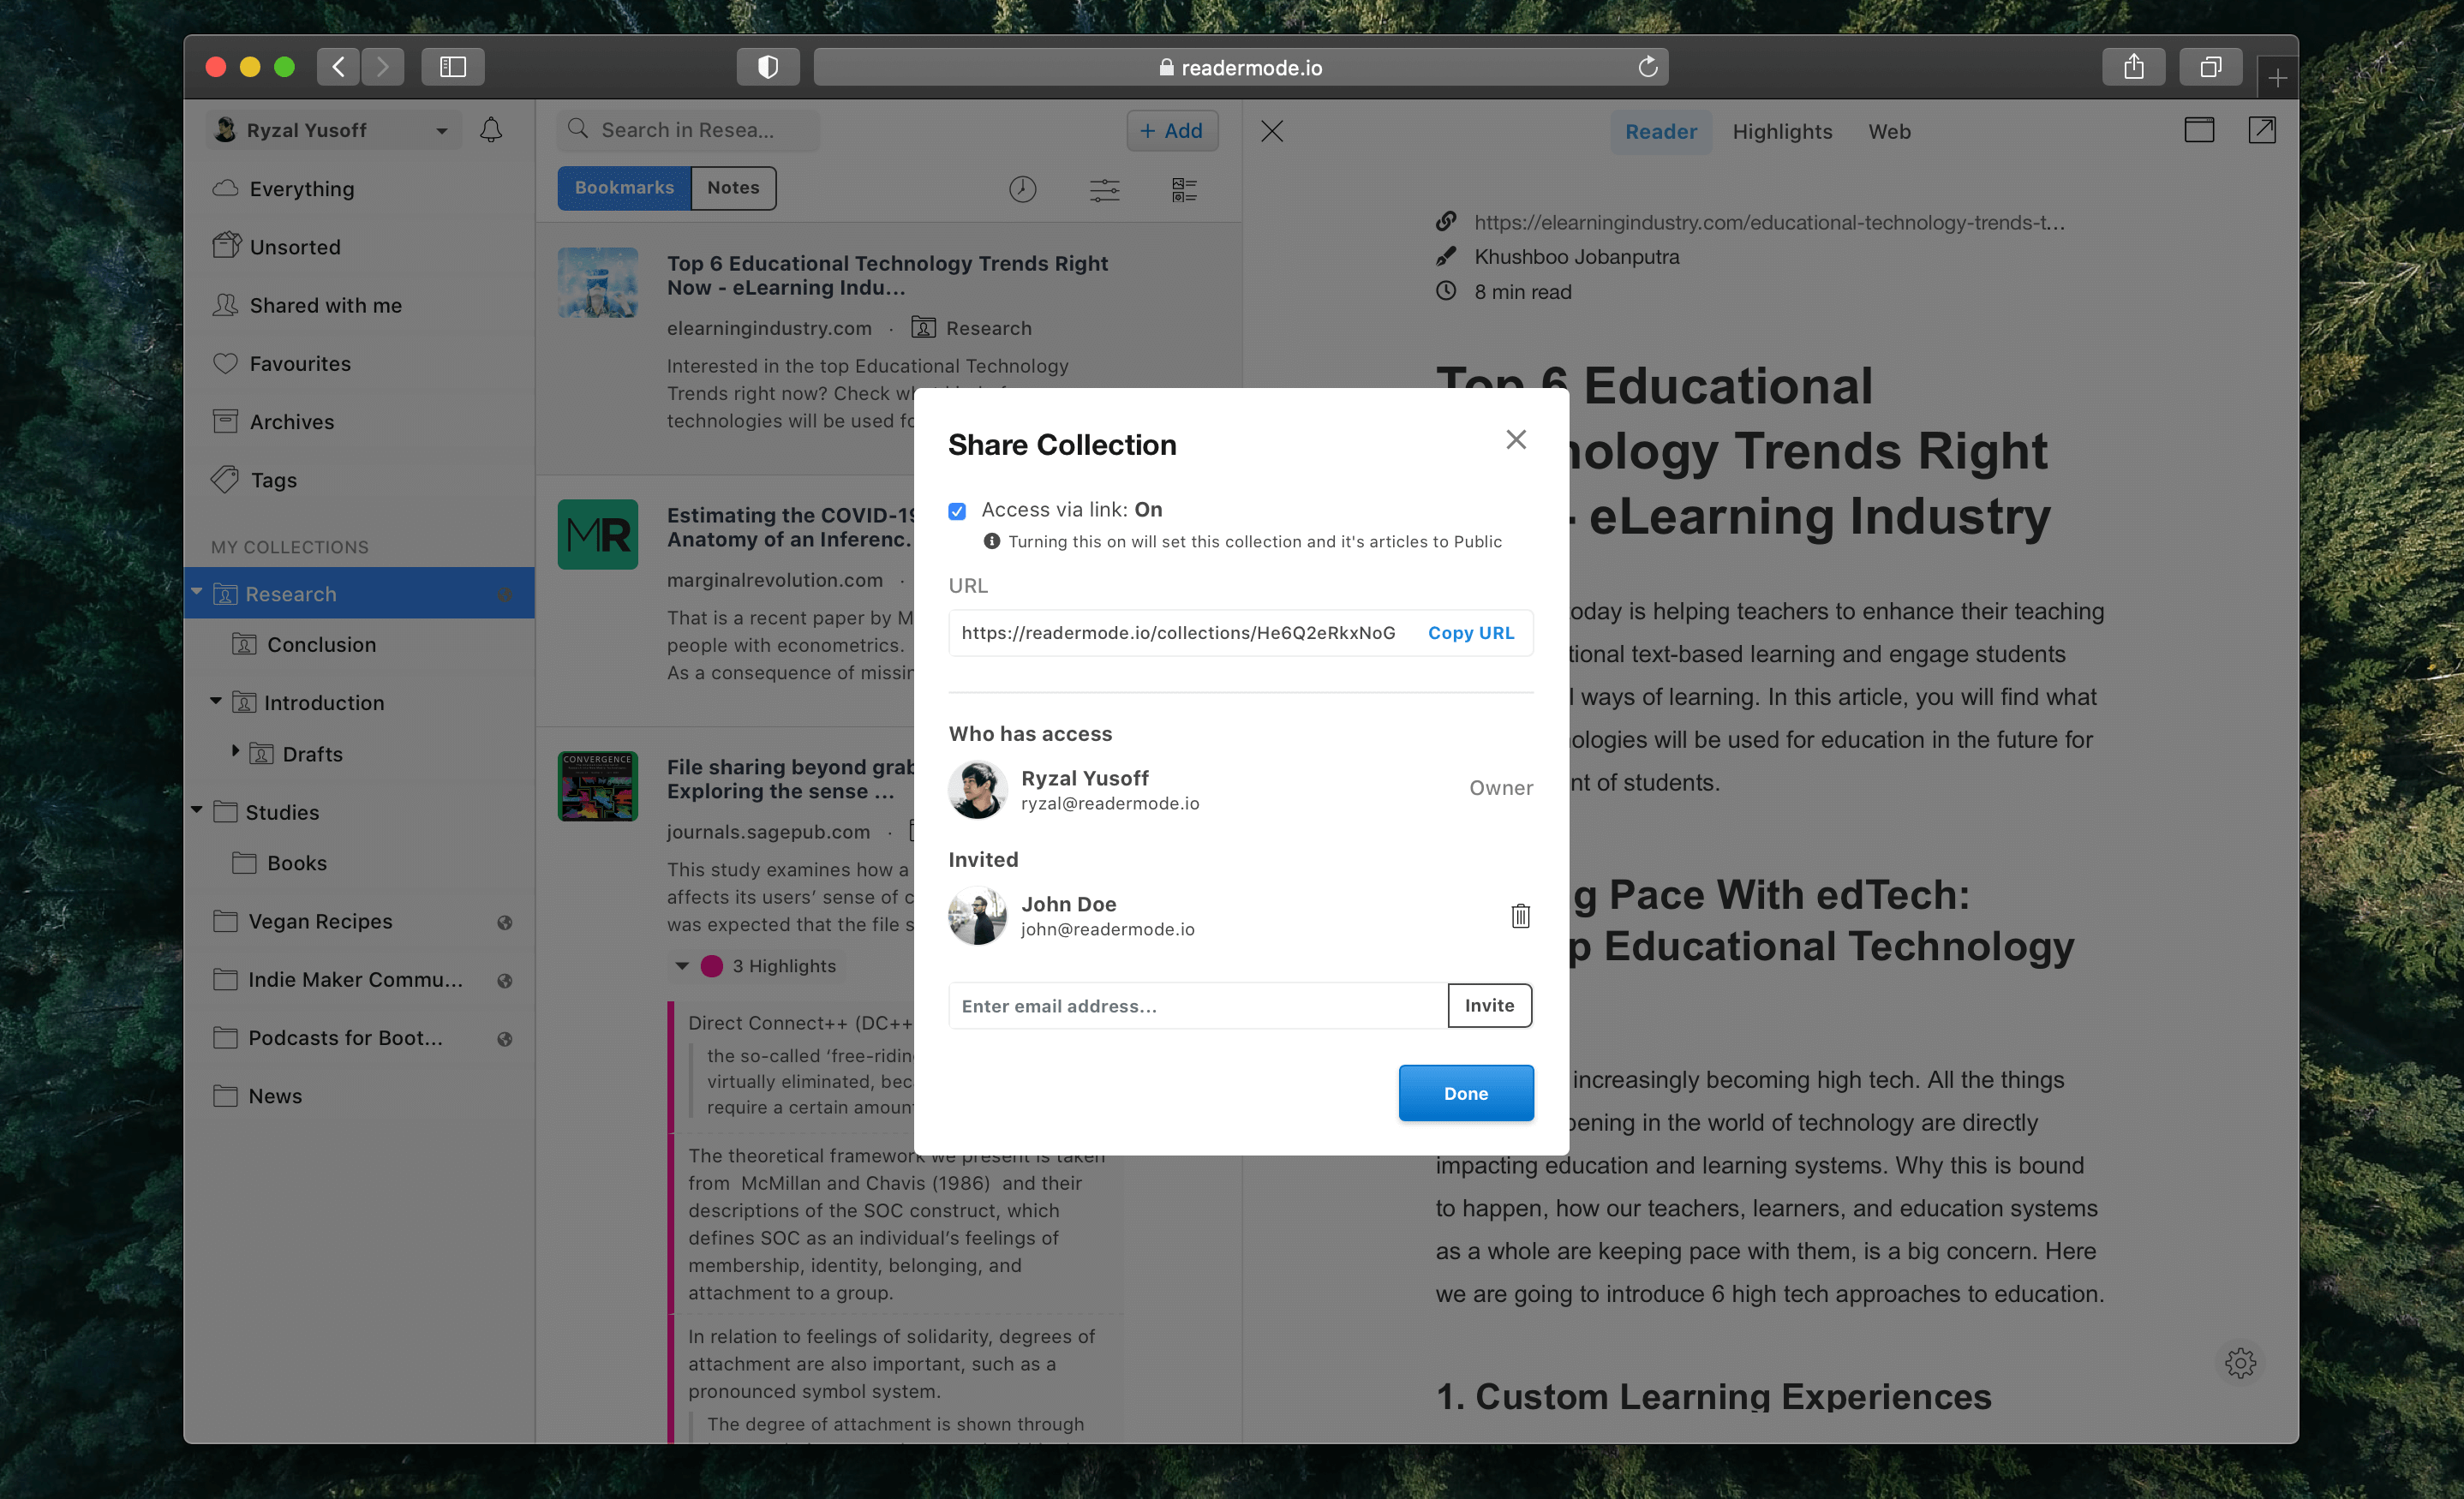2464x1499 pixels.
Task: Click the delete/trash icon next to John Doe
Action: [x=1521, y=915]
